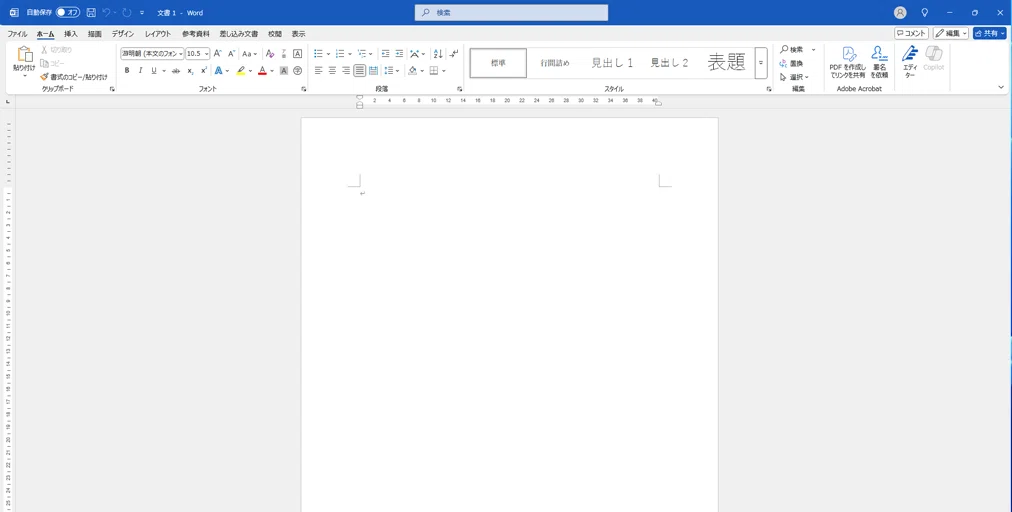
Task: Click the red font color button
Action: click(x=262, y=71)
